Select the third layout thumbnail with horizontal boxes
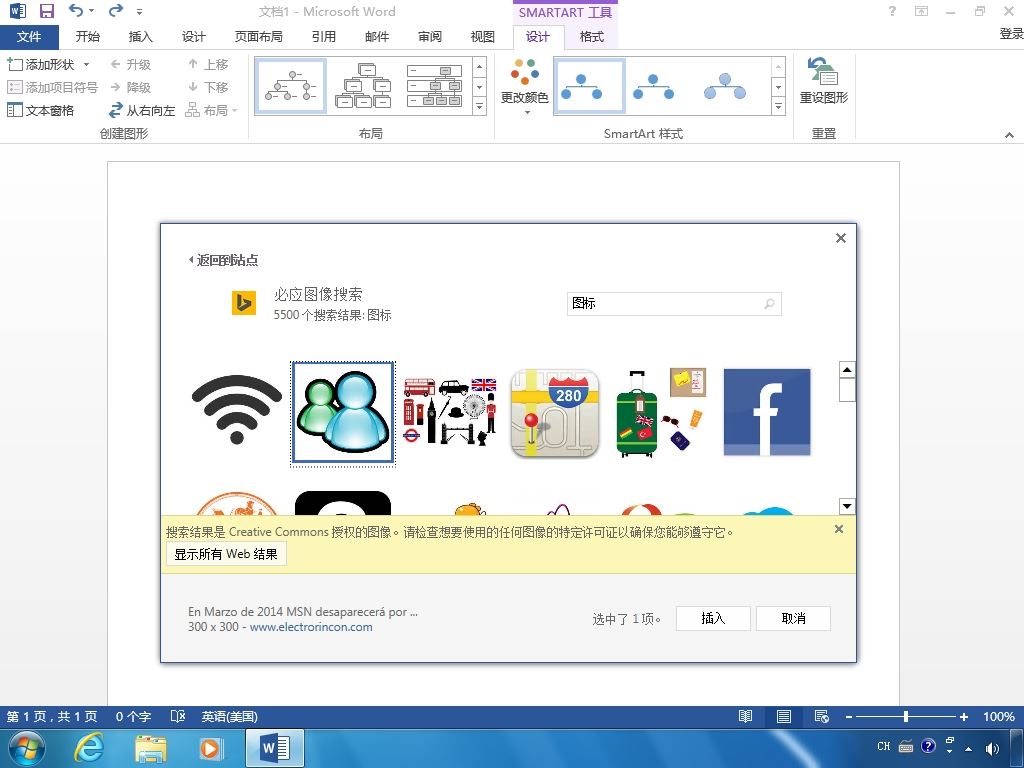 pos(435,86)
